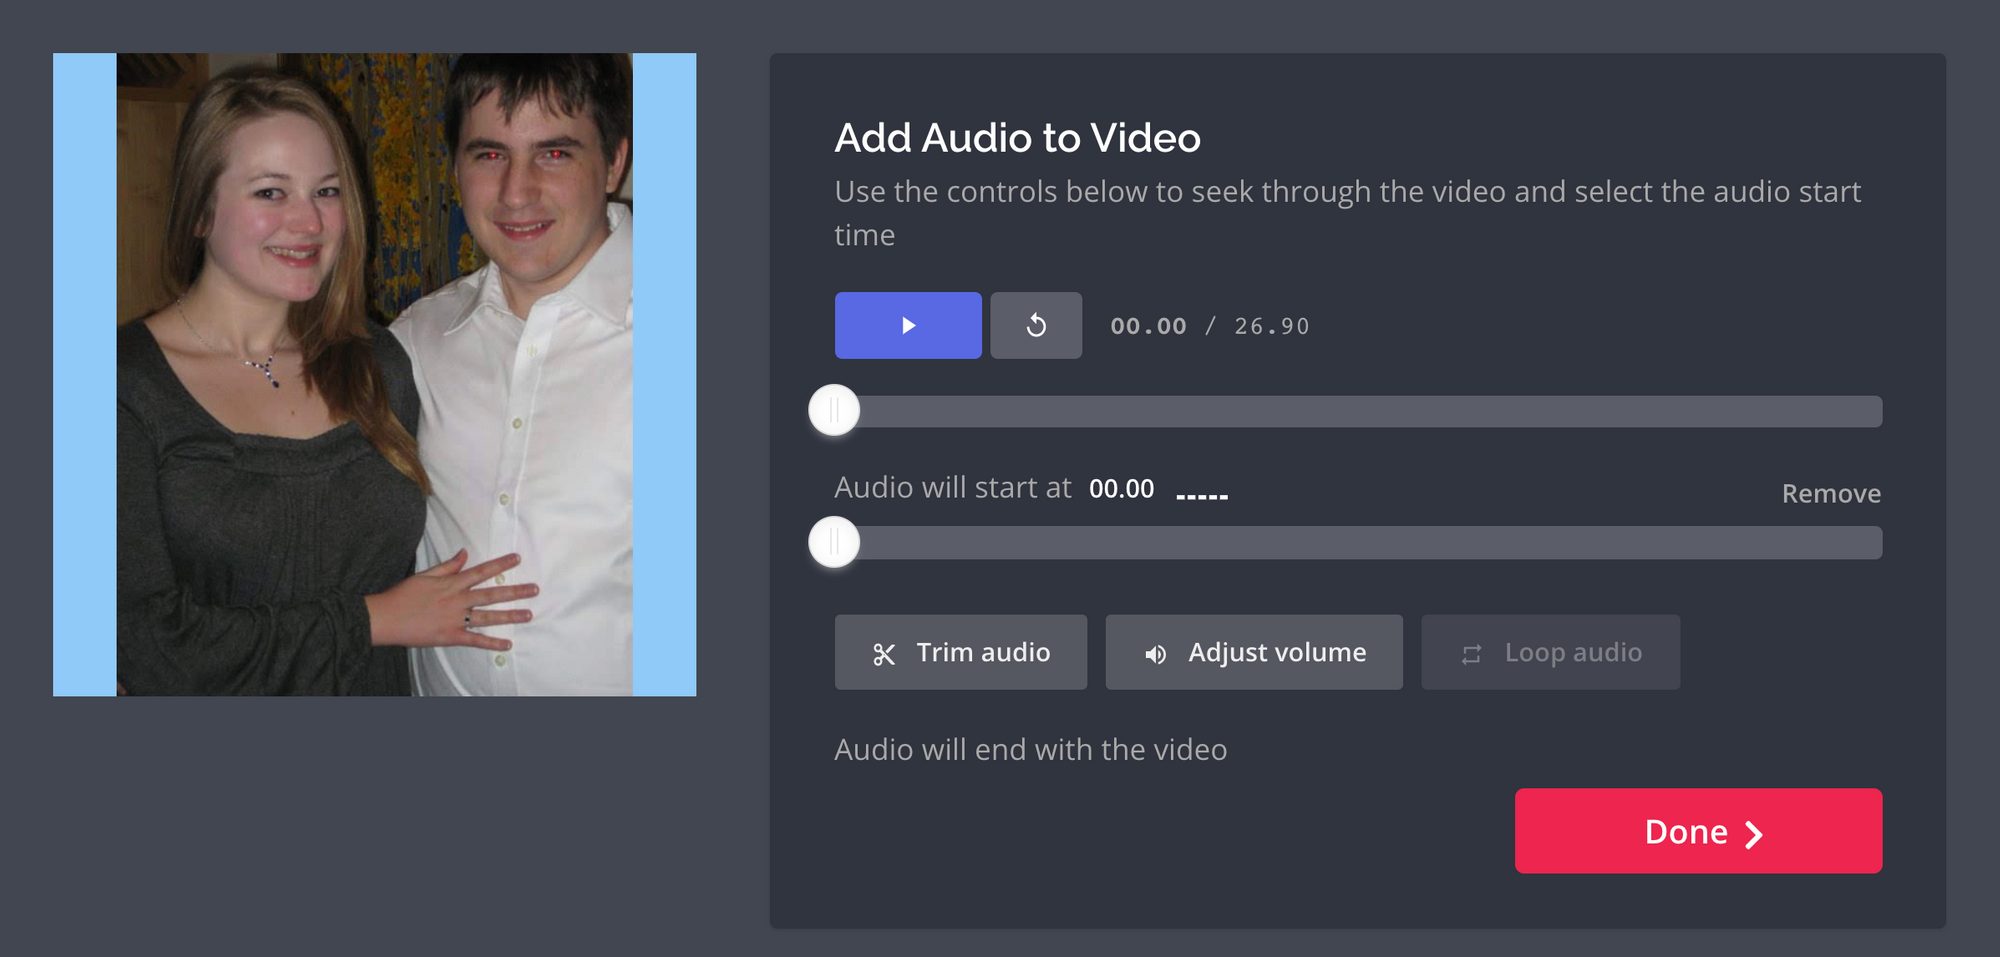Click the chevron arrow on Done
This screenshot has width=2000, height=957.
click(1754, 834)
